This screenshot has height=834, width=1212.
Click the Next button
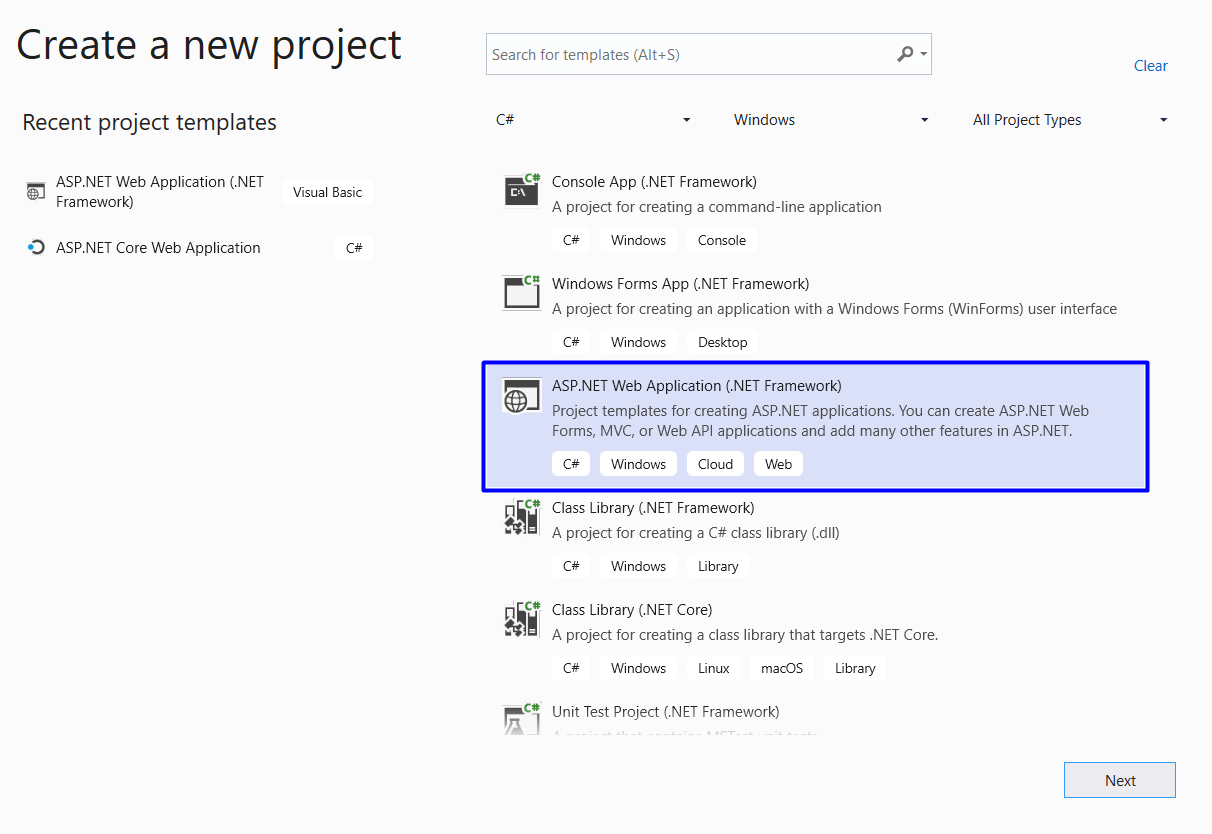pyautogui.click(x=1120, y=780)
